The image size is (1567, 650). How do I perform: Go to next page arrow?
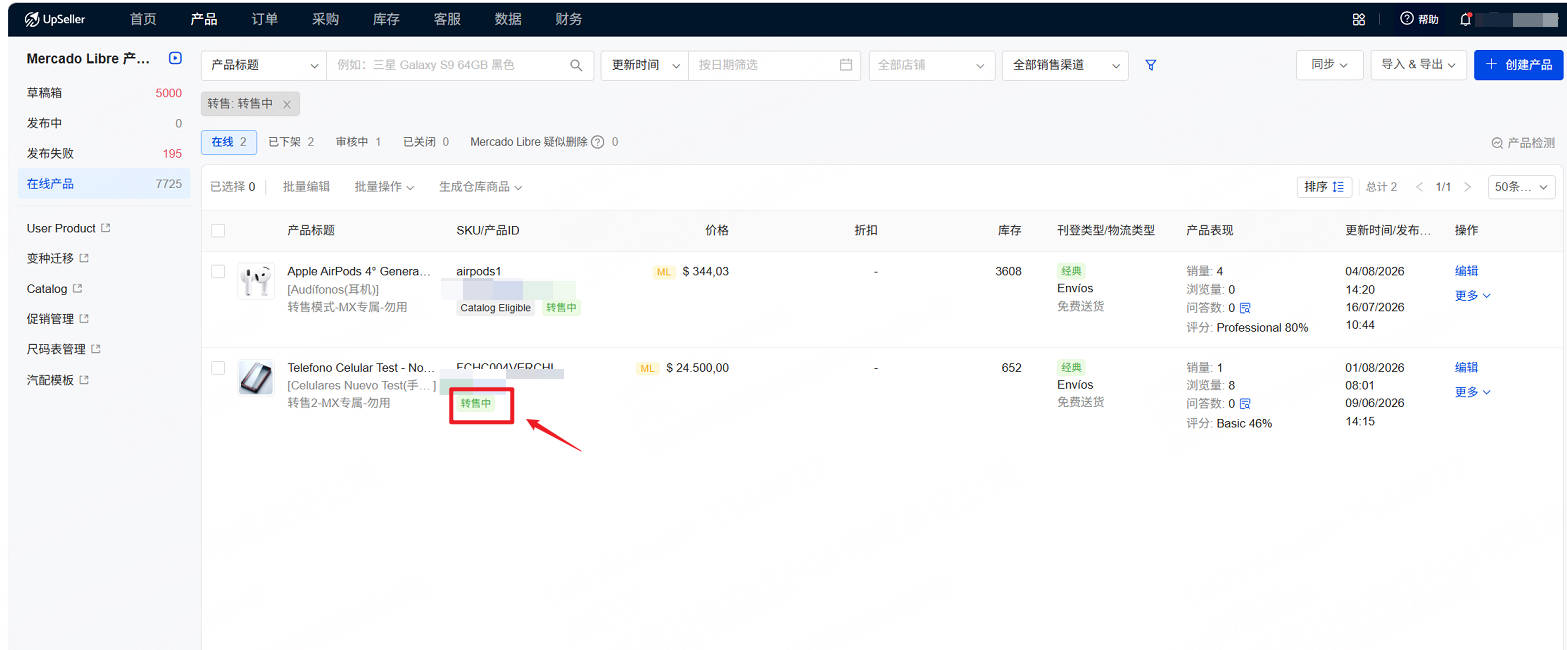coord(1467,187)
